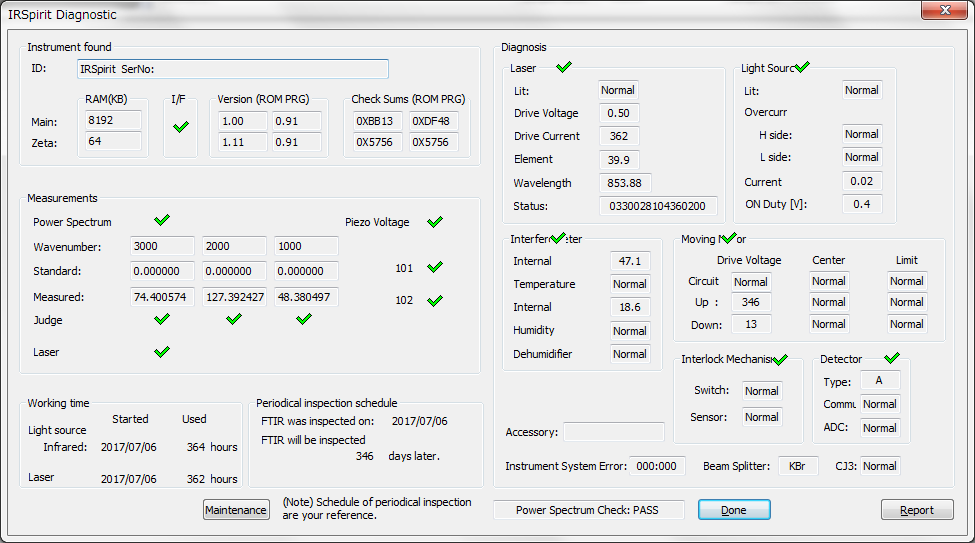975x543 pixels.
Task: Click Moving Mirror Circuit Normal value
Action: (751, 282)
